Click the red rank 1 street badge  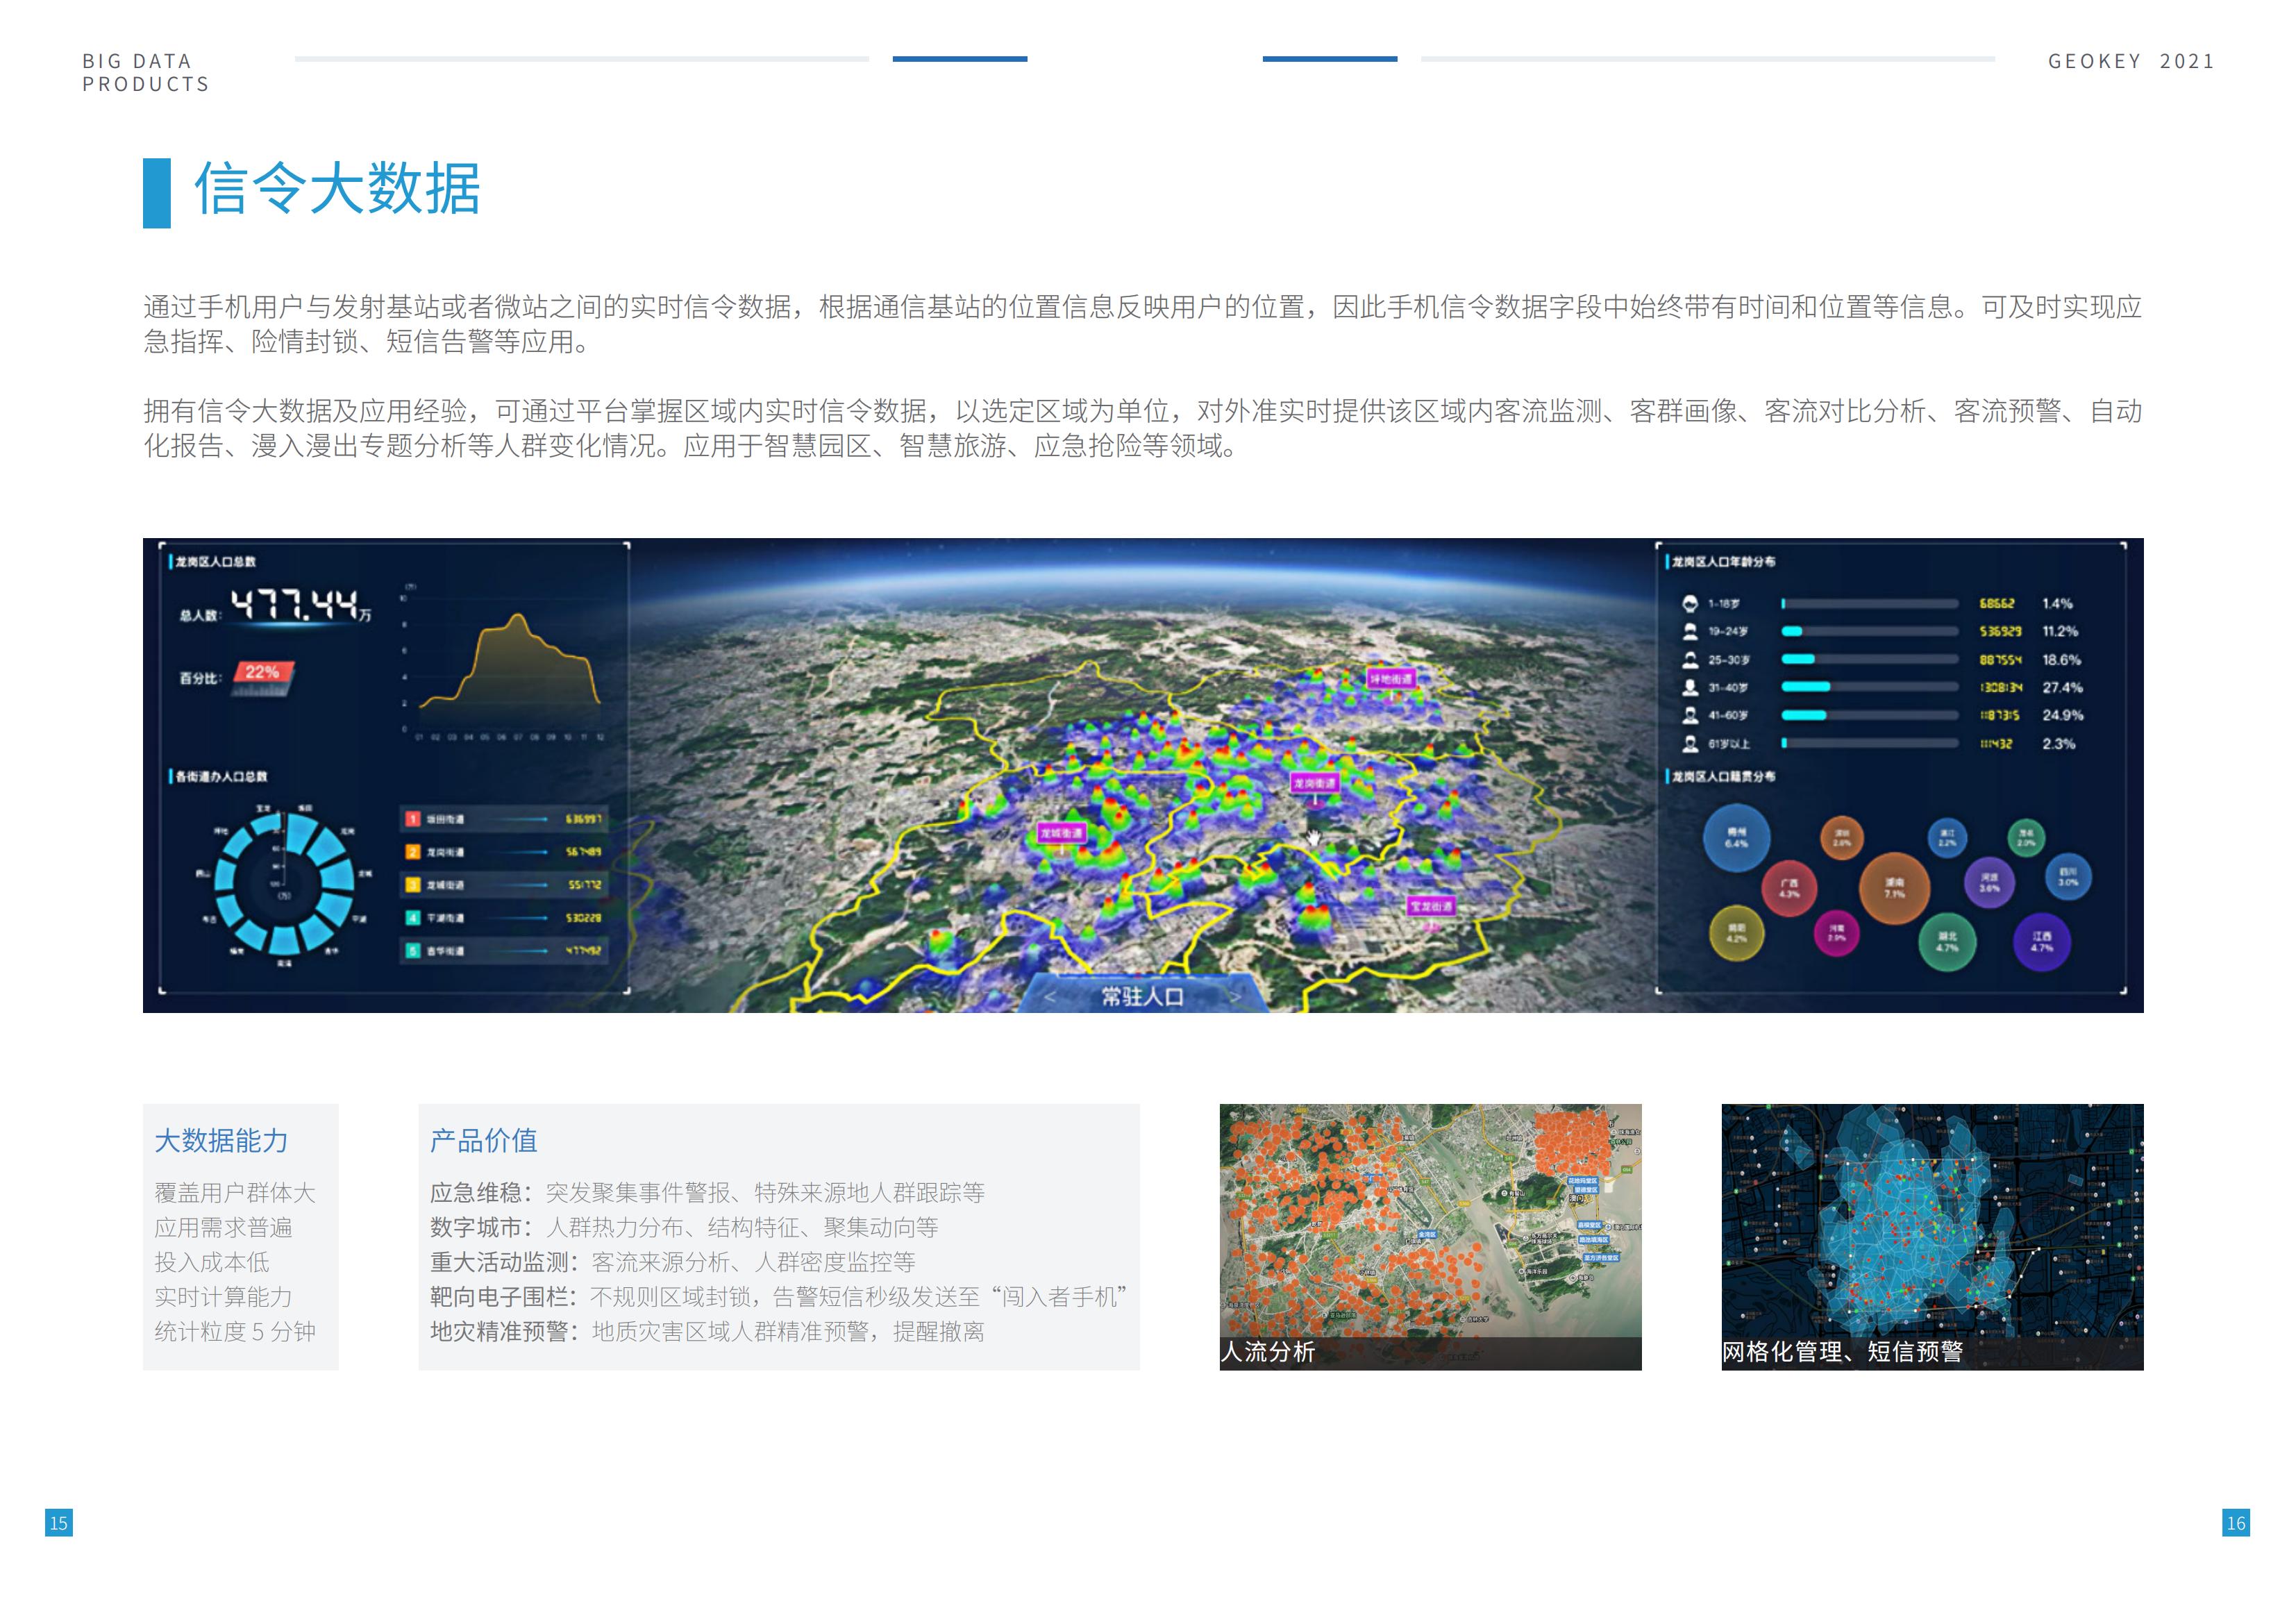tap(413, 819)
